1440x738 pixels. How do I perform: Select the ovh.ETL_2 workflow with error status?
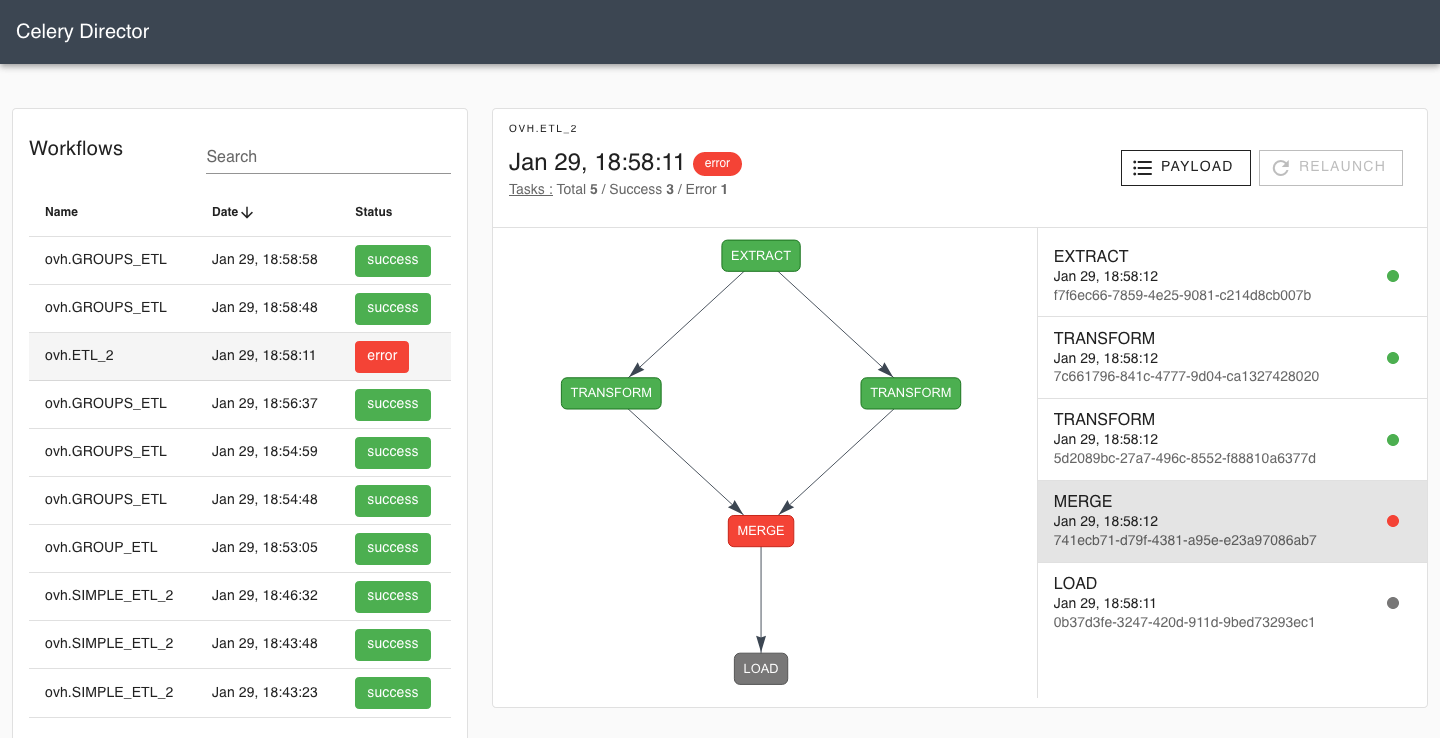240,356
